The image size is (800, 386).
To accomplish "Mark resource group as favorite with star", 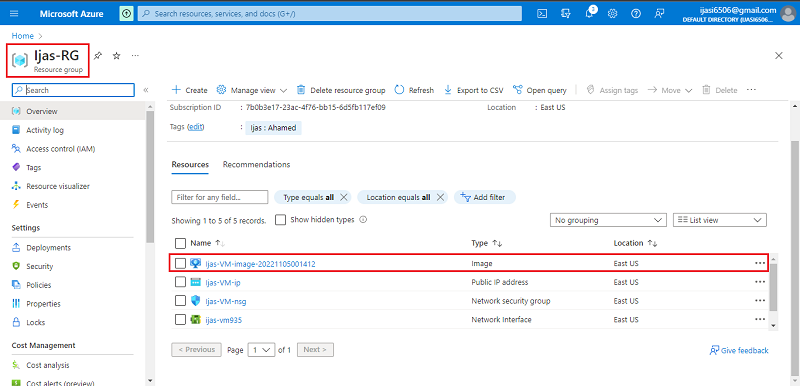I will (x=116, y=56).
